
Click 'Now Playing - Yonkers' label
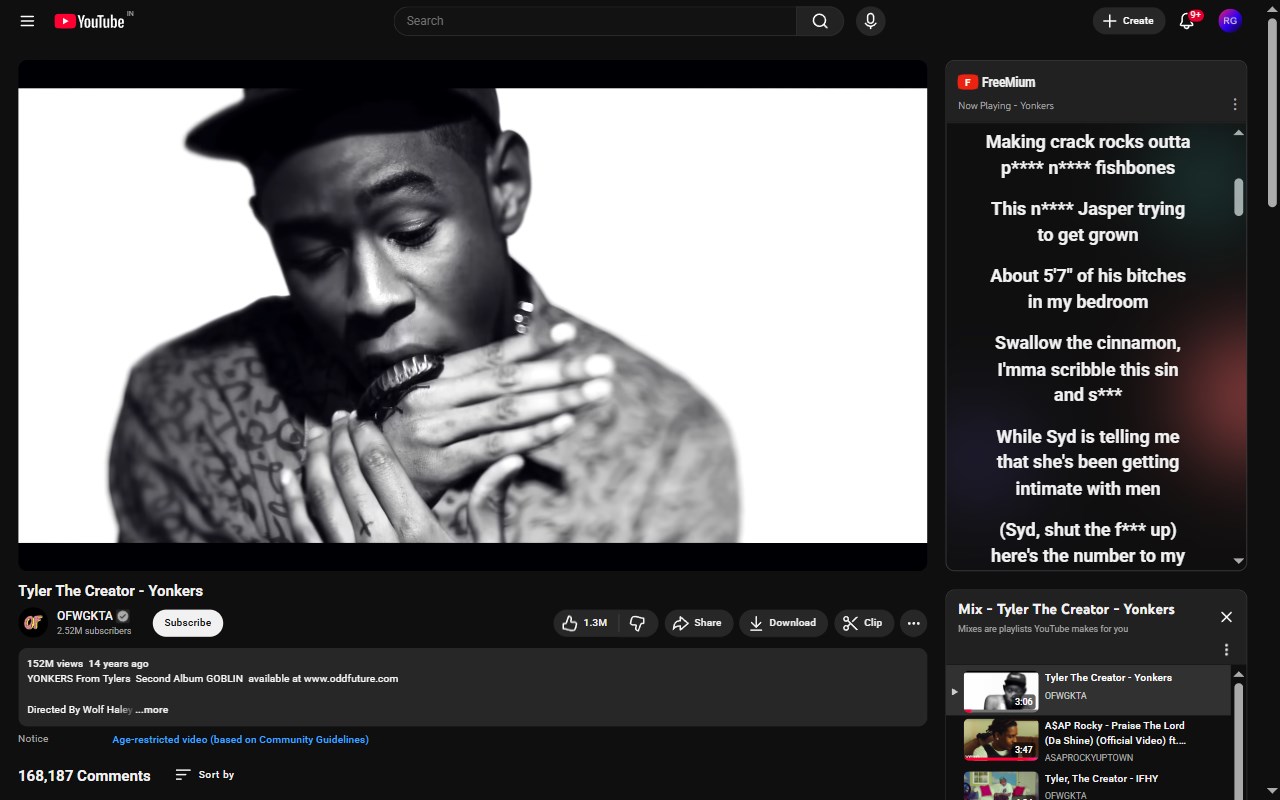[x=1006, y=106]
